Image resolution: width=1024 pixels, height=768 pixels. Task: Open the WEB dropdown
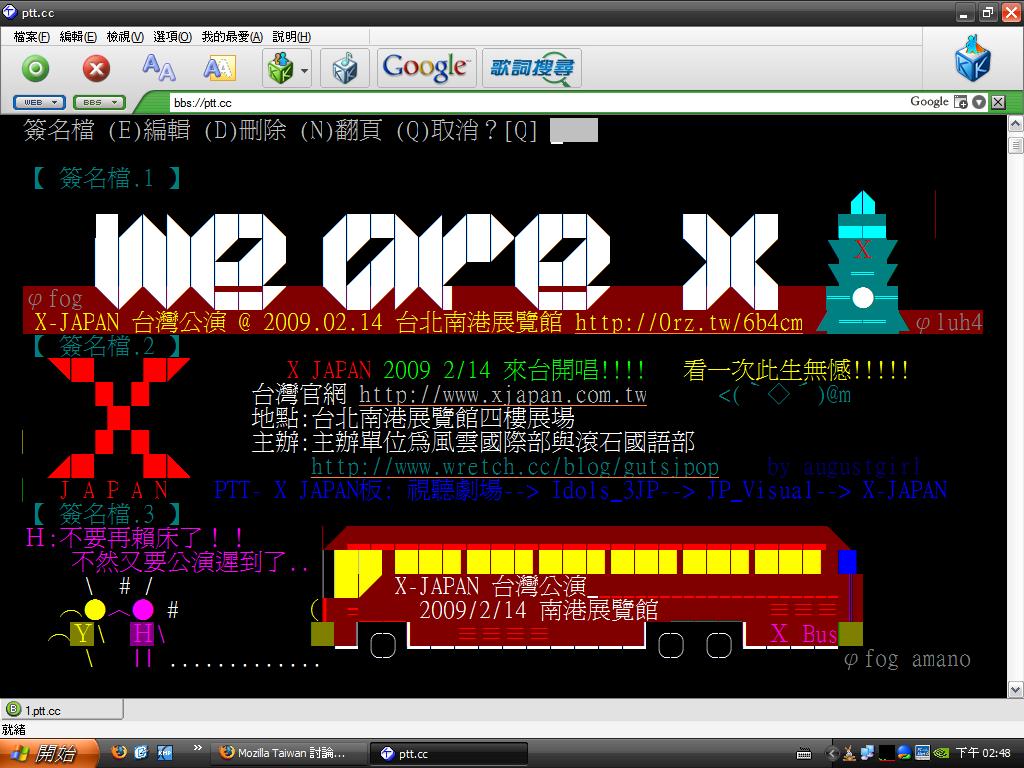tap(39, 103)
